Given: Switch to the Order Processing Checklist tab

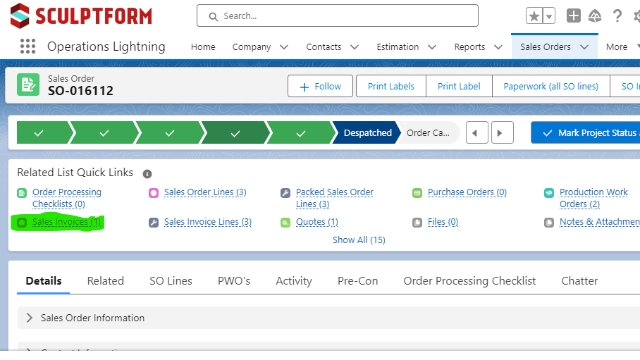Looking at the screenshot, I should click(469, 281).
